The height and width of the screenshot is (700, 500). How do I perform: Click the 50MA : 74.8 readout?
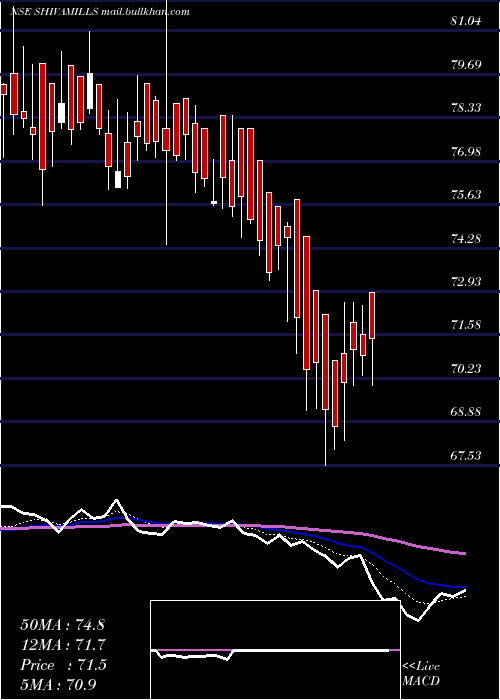pos(62,625)
